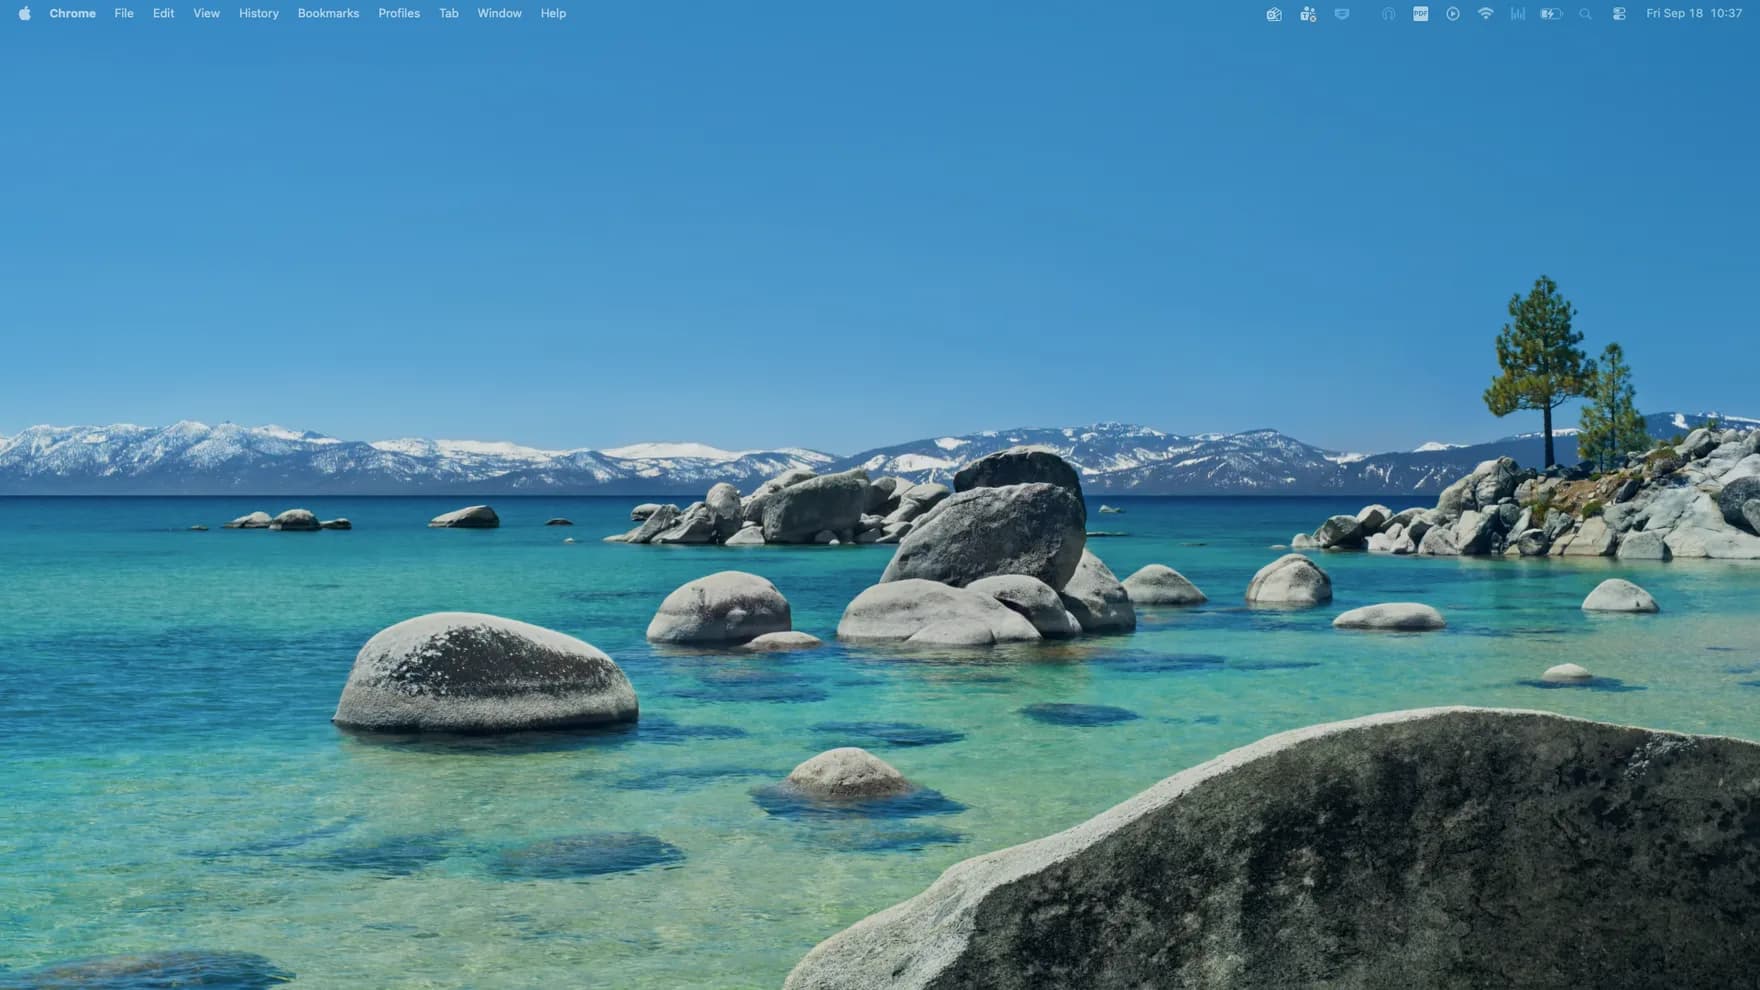Open the History menu

(x=259, y=13)
